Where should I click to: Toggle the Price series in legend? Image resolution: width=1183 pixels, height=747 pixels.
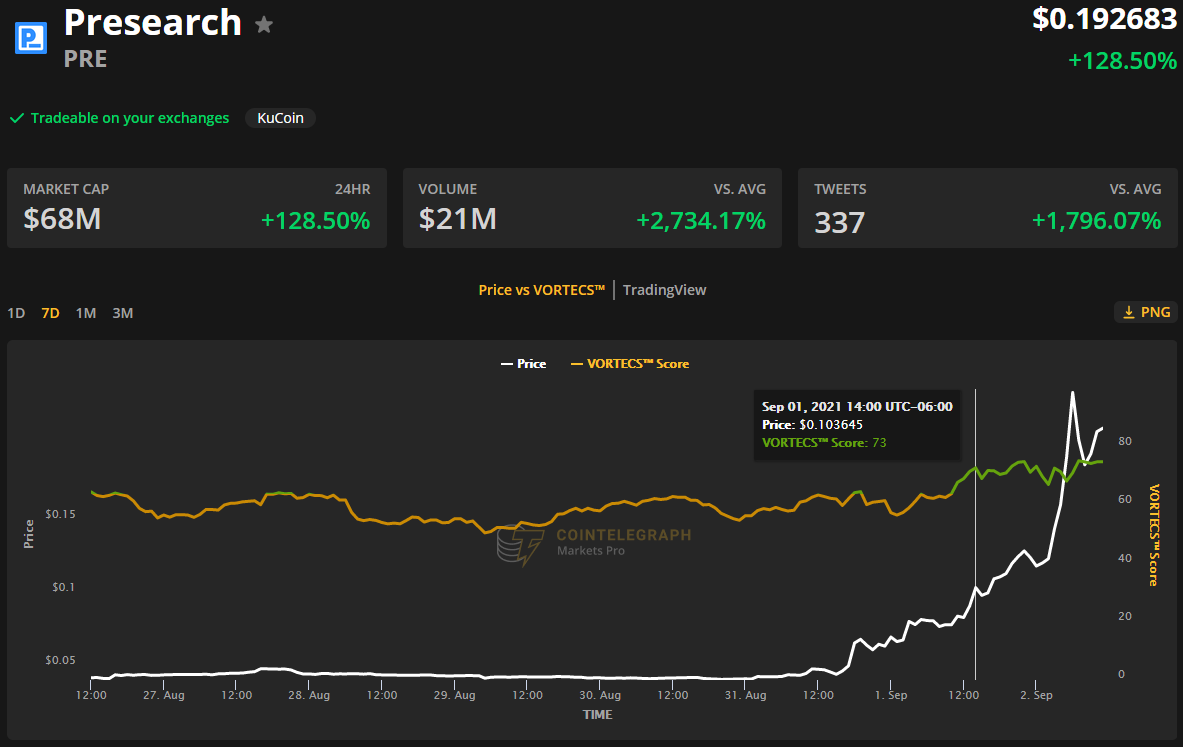(x=523, y=364)
